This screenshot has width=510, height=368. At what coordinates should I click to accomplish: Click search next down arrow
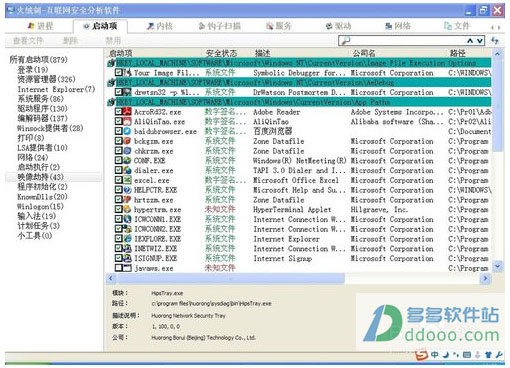pos(480,41)
